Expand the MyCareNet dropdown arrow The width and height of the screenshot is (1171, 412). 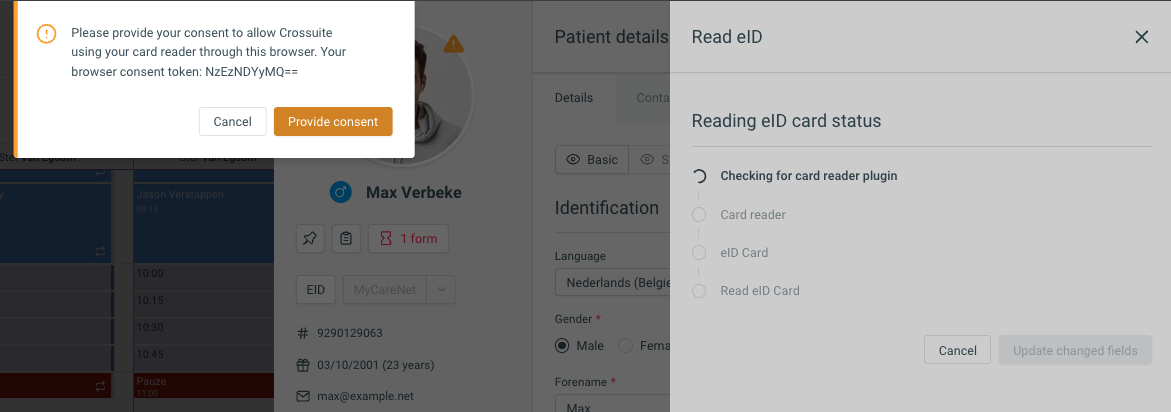coord(441,290)
